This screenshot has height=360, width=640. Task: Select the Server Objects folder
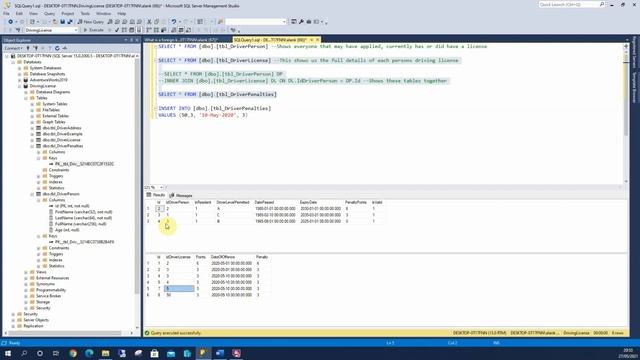(36, 320)
